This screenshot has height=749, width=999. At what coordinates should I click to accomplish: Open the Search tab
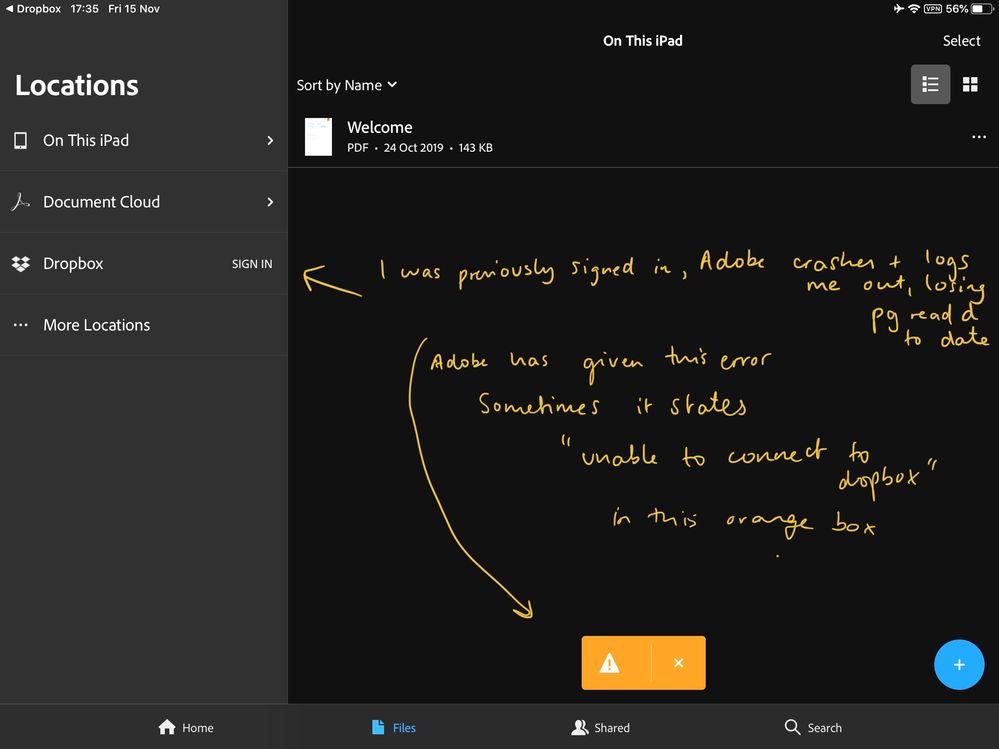click(813, 728)
